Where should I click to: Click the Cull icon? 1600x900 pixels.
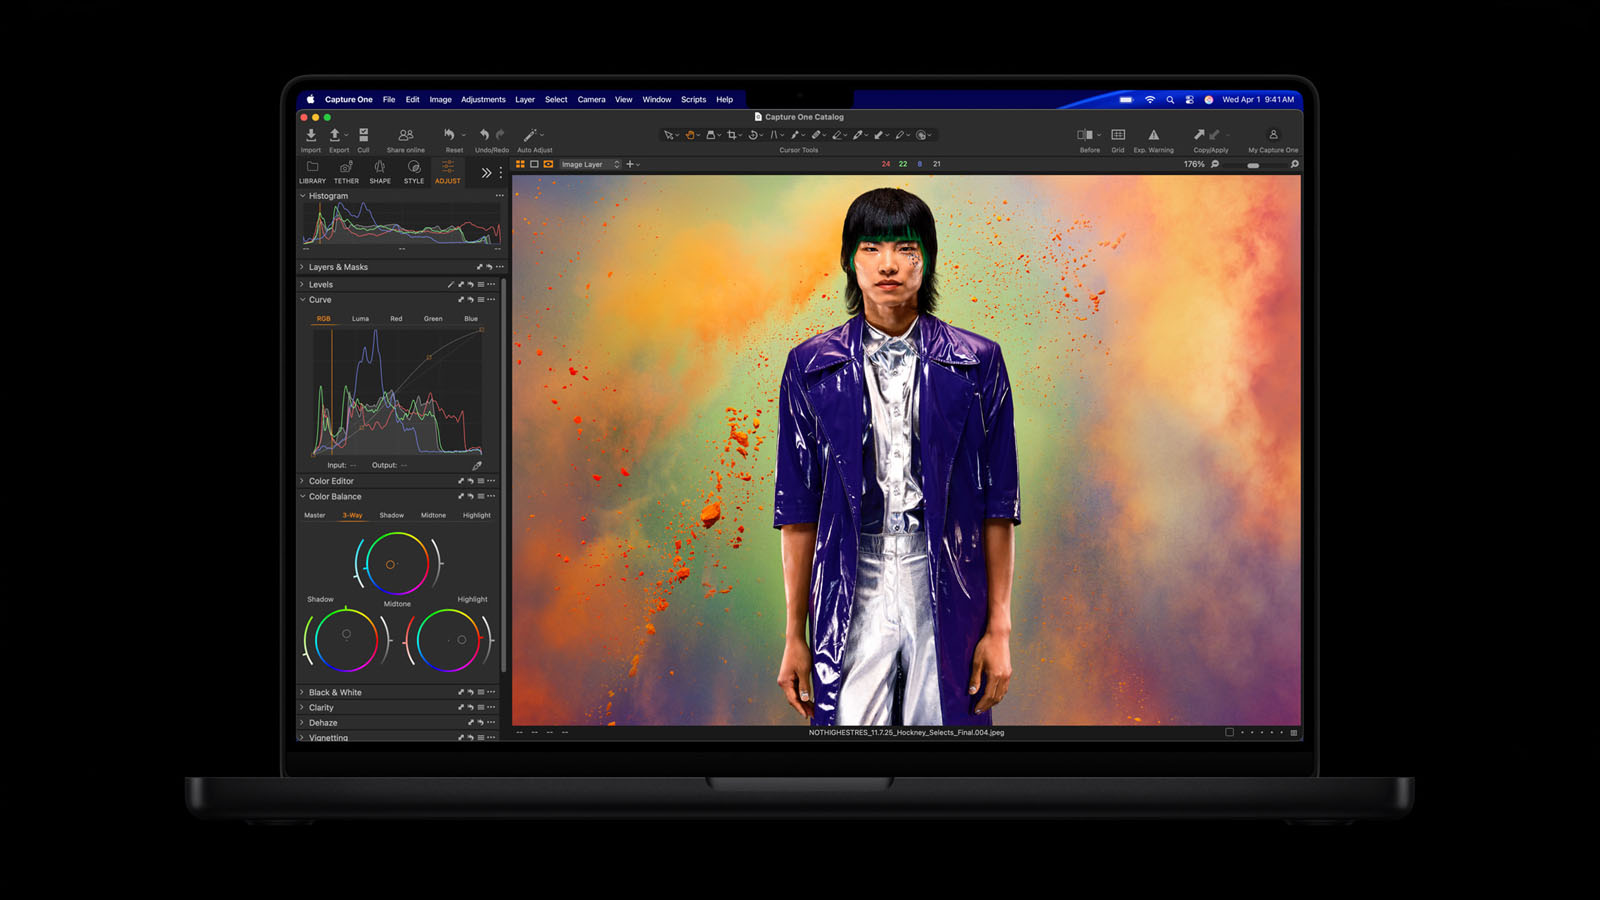(x=363, y=135)
